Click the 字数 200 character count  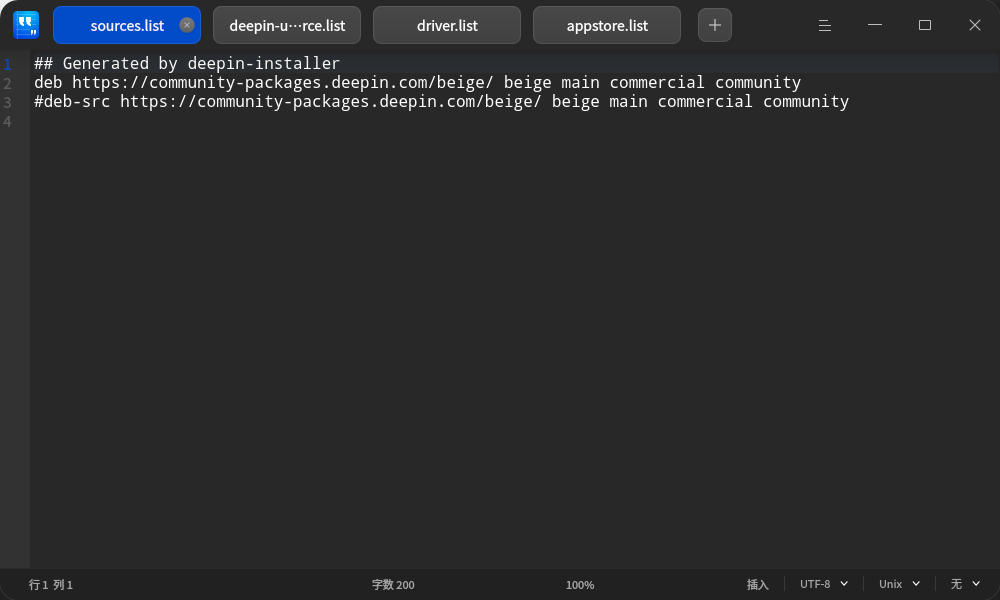[x=393, y=585]
